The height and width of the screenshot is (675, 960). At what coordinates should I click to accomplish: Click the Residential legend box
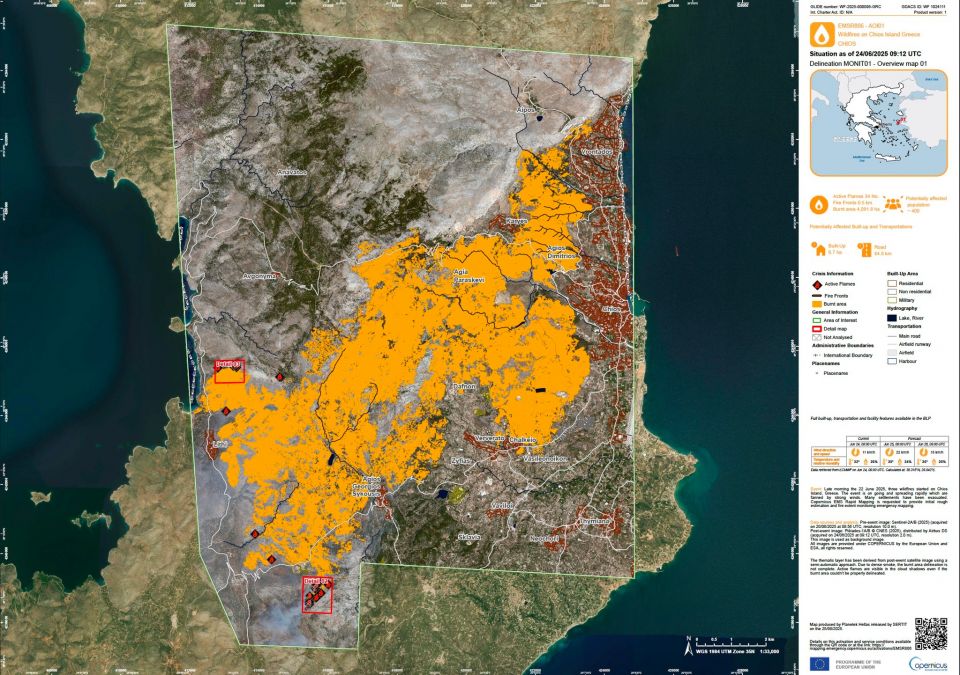(893, 283)
